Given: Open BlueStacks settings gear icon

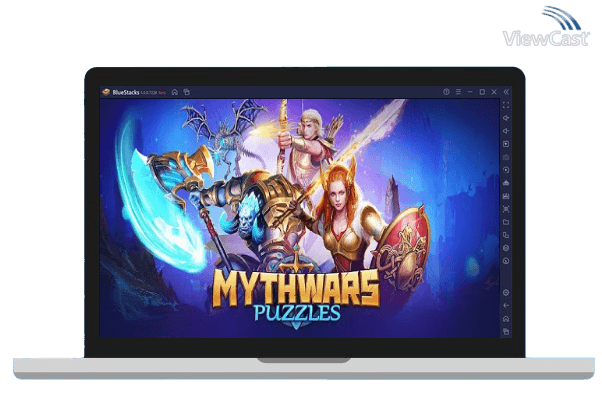Looking at the screenshot, I should [x=506, y=293].
